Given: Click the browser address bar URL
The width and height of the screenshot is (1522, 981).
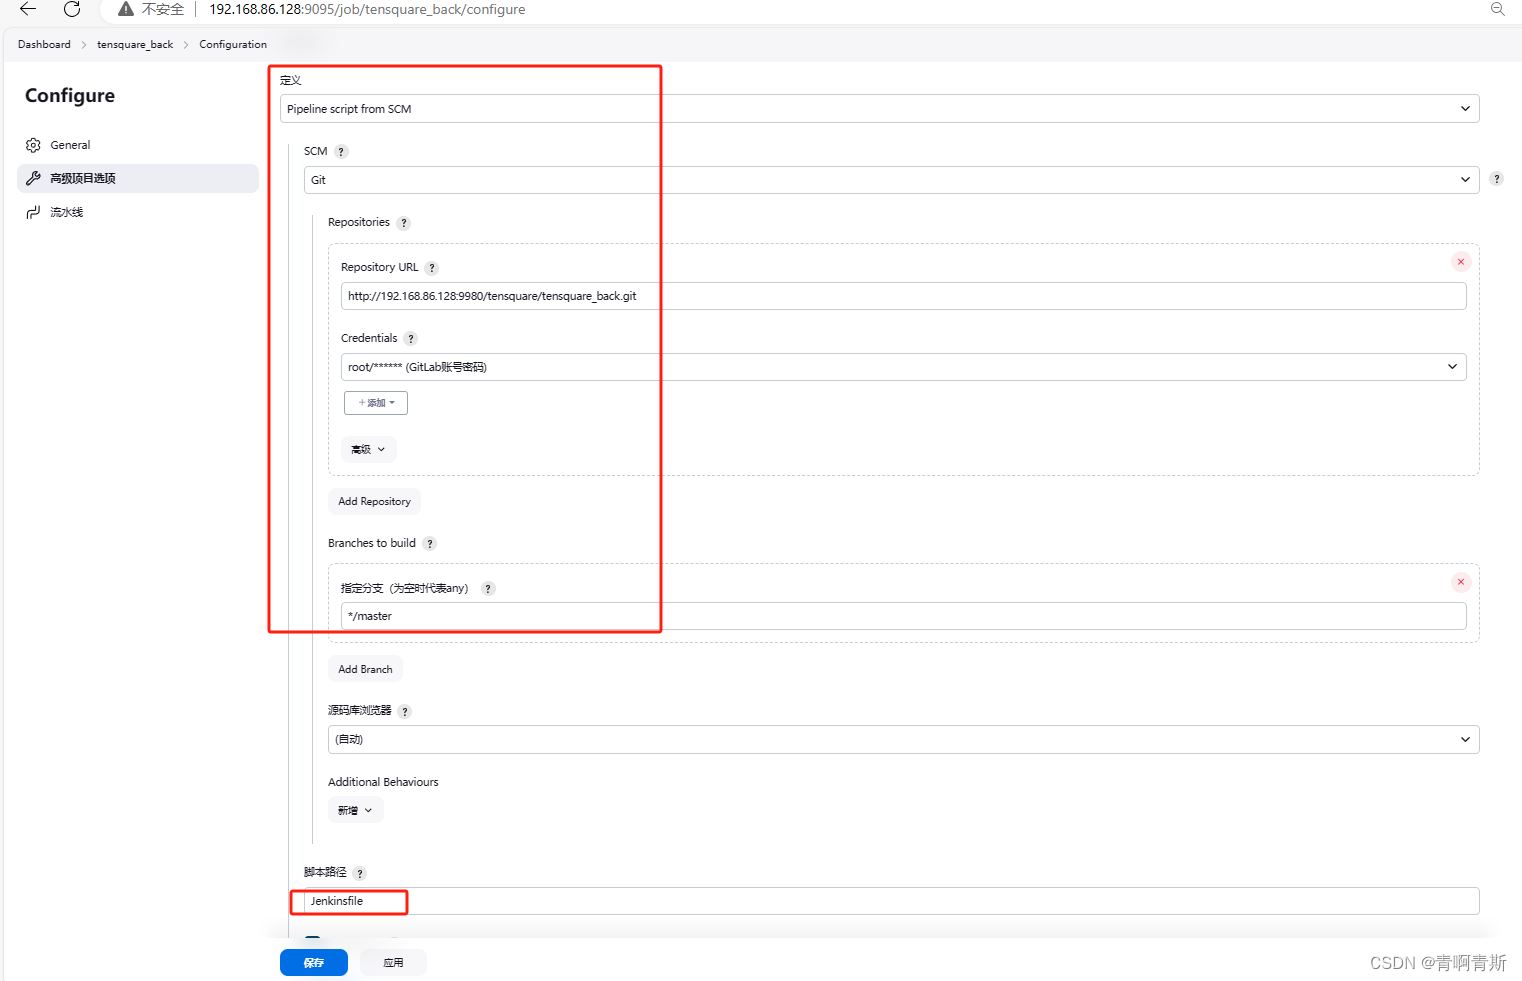Looking at the screenshot, I should pos(367,9).
